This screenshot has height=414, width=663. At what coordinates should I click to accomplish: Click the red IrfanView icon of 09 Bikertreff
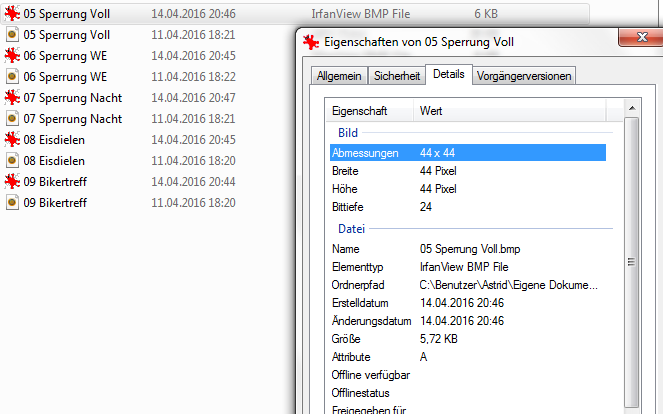tap(12, 182)
